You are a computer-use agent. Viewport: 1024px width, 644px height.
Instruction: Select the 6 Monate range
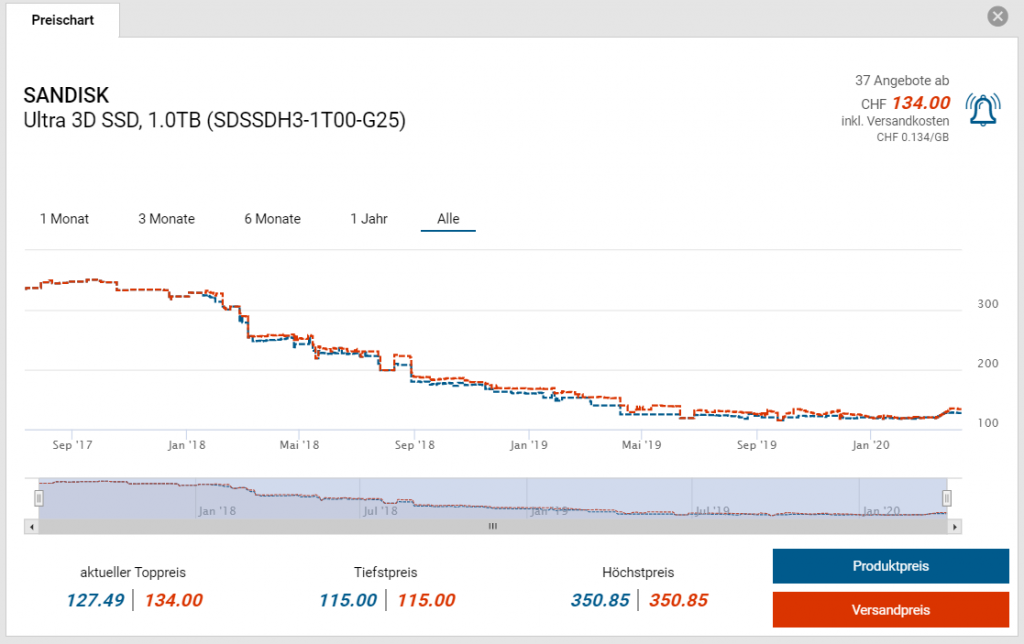coord(272,219)
